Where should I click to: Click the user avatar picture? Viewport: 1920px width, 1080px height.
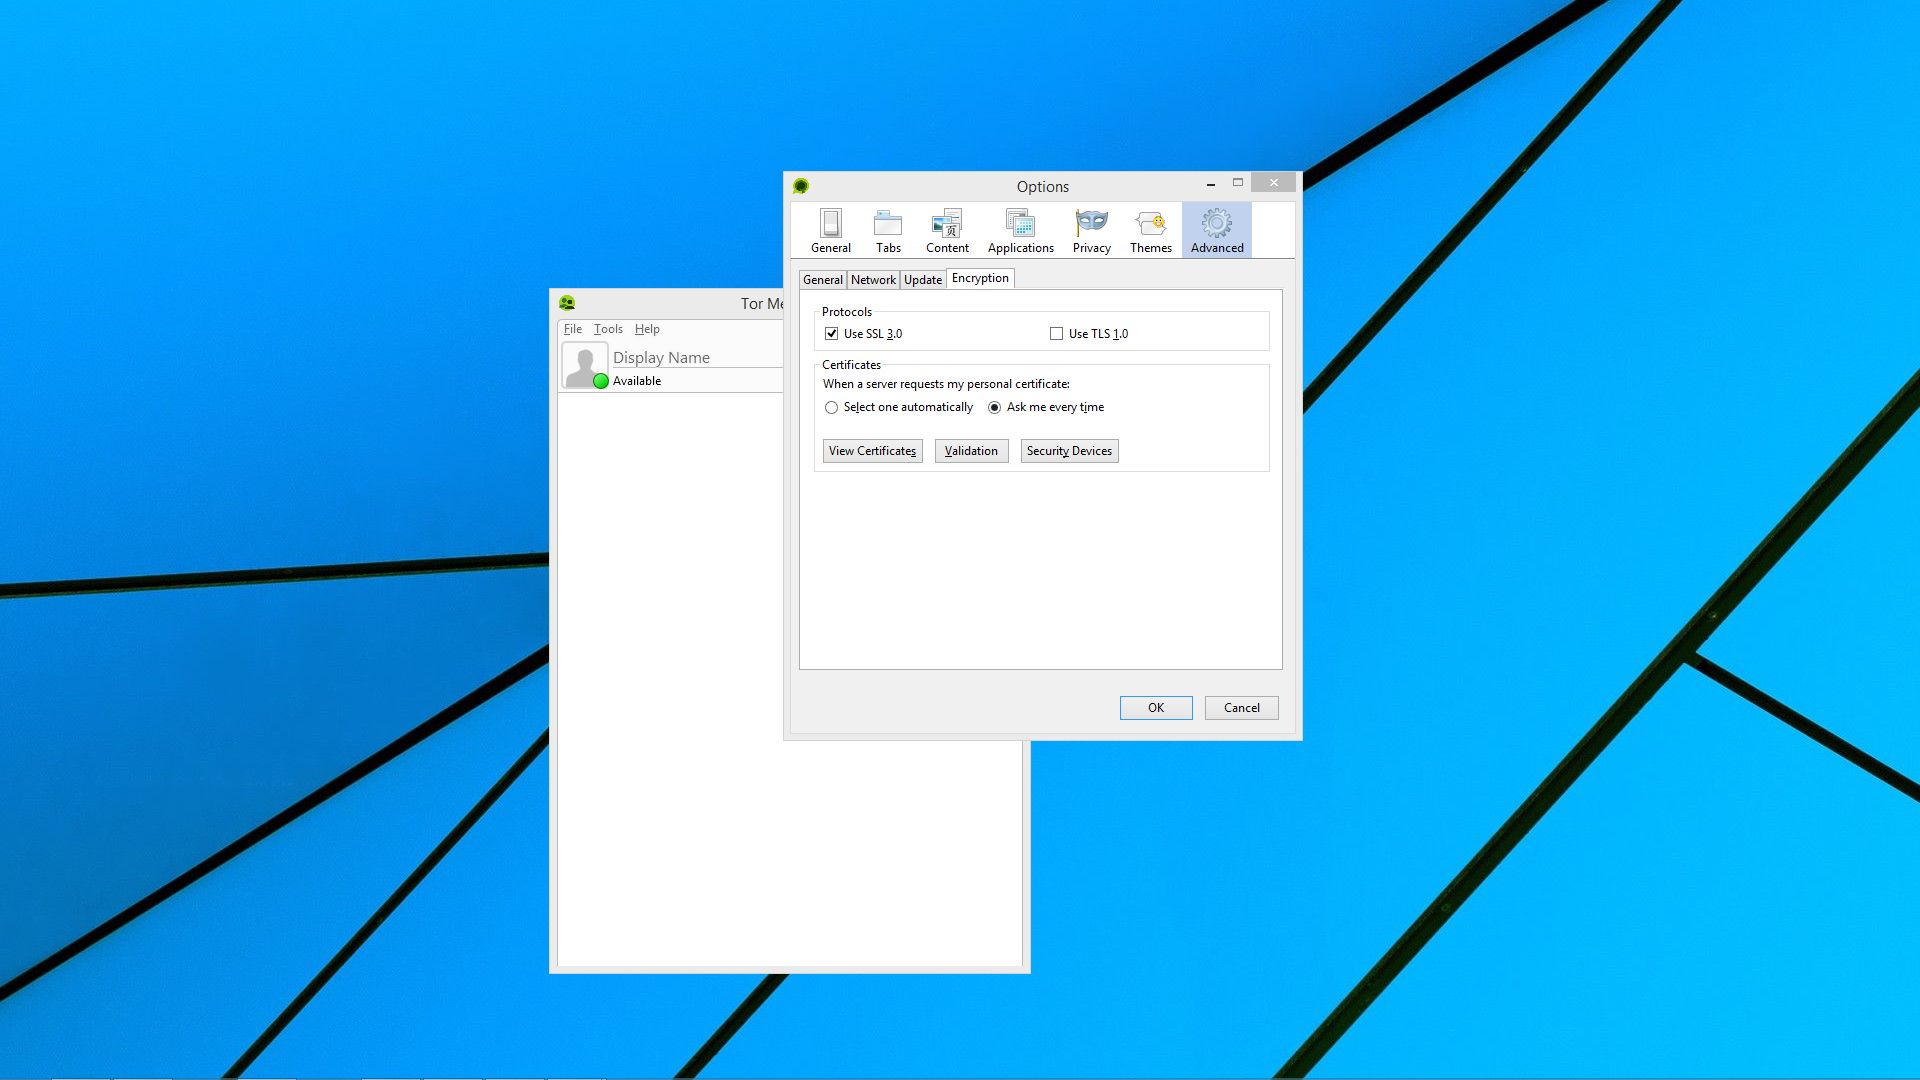pos(584,365)
